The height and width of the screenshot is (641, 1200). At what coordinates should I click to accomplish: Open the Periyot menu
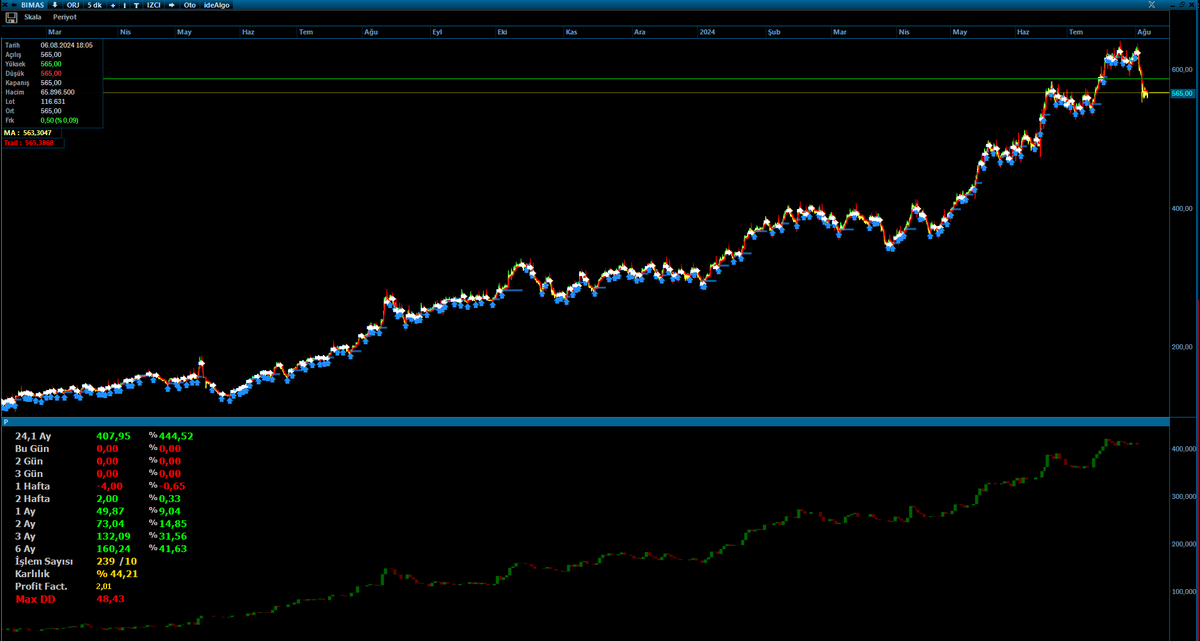pyautogui.click(x=65, y=18)
